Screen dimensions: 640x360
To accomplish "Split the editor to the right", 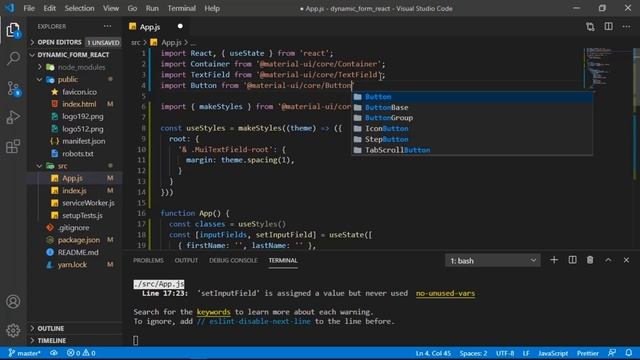I will [x=608, y=27].
